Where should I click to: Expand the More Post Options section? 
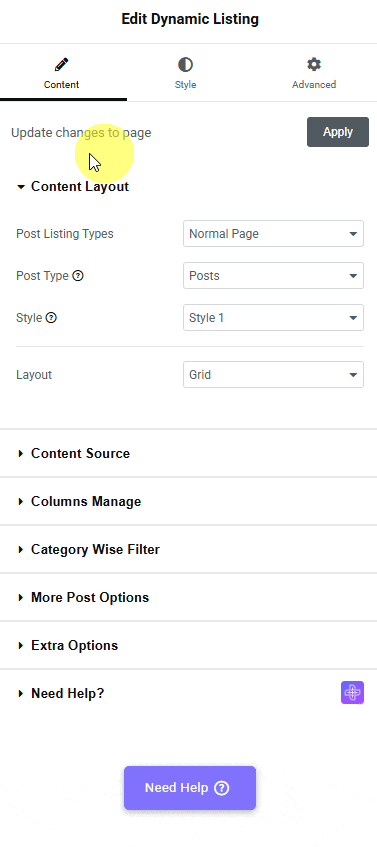(x=188, y=597)
